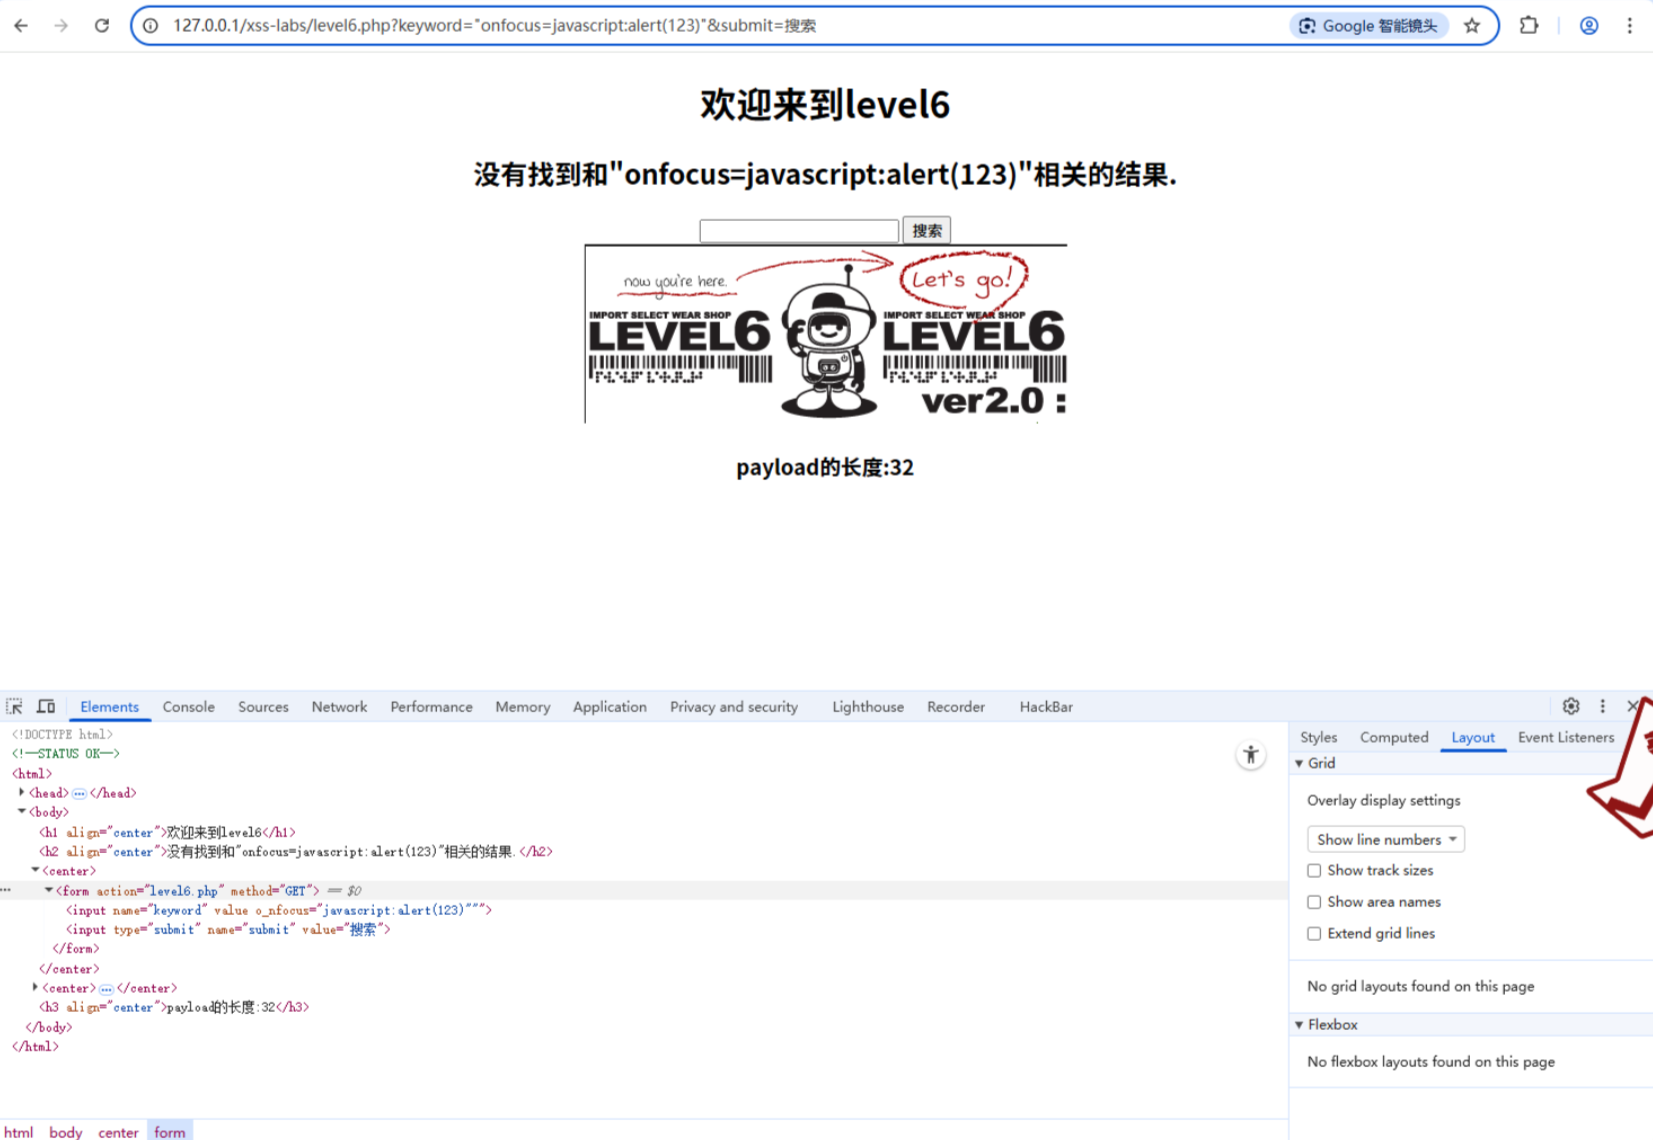Enable Extend grid lines
The image size is (1653, 1140).
coord(1314,933)
